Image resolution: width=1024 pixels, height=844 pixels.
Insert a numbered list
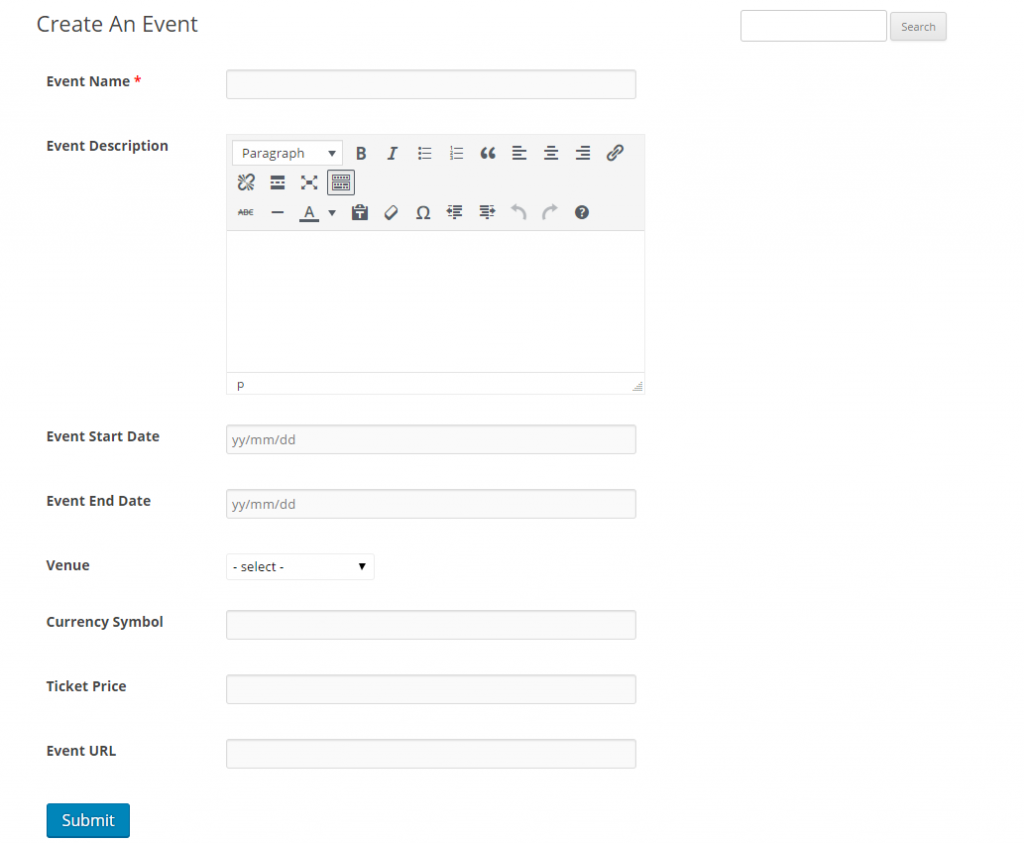[x=456, y=153]
